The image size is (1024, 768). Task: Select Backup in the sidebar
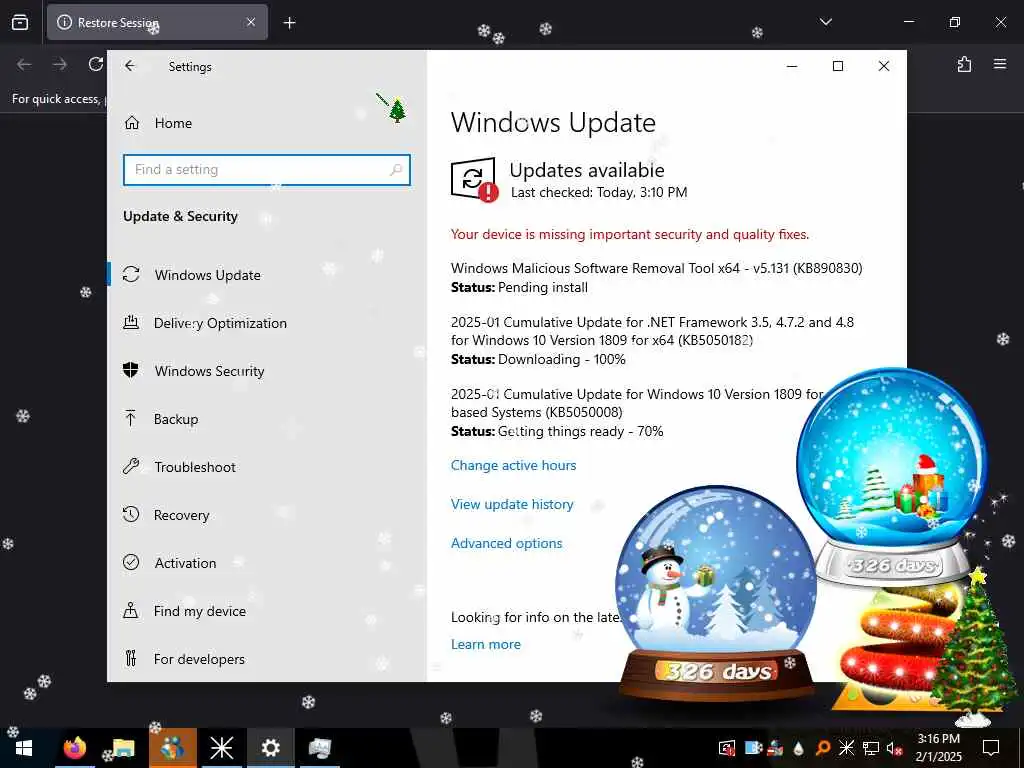tap(176, 419)
